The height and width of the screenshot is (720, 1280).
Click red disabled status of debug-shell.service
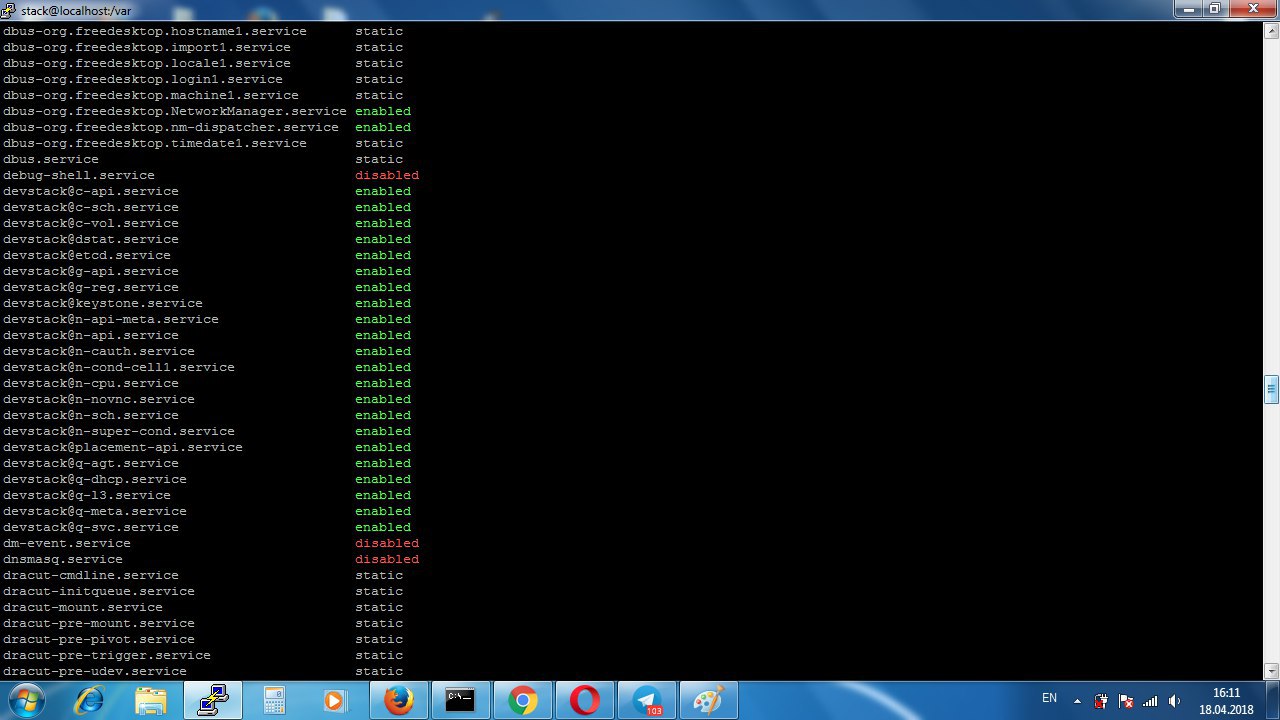click(387, 175)
